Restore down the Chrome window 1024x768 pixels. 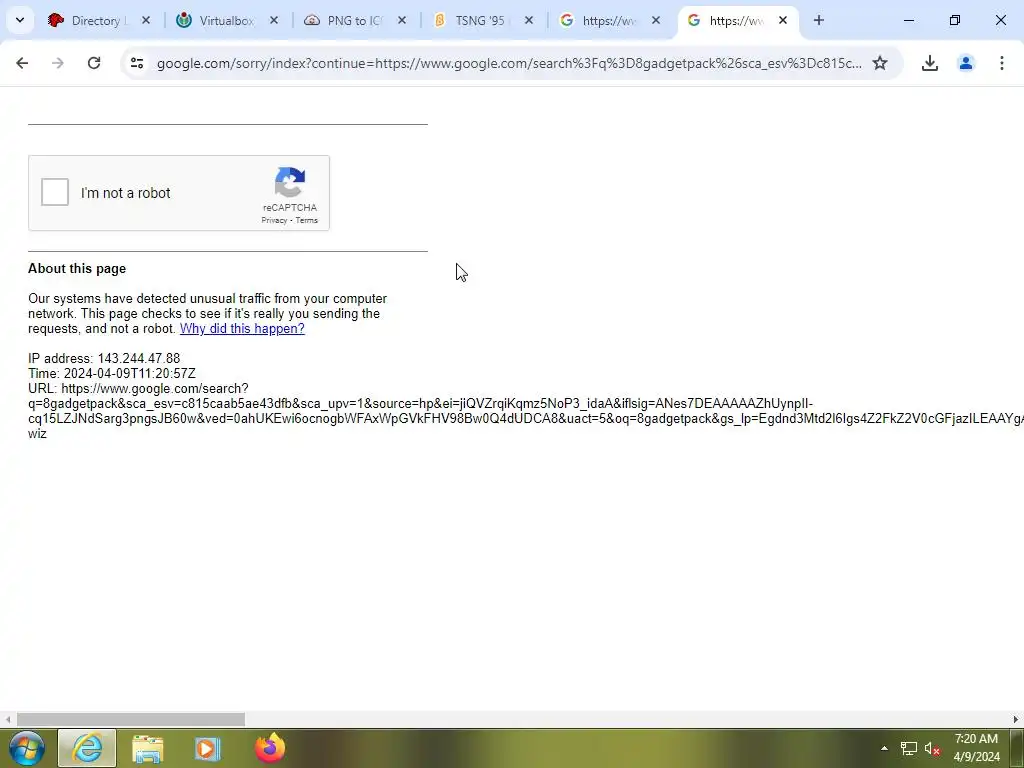pyautogui.click(x=955, y=20)
